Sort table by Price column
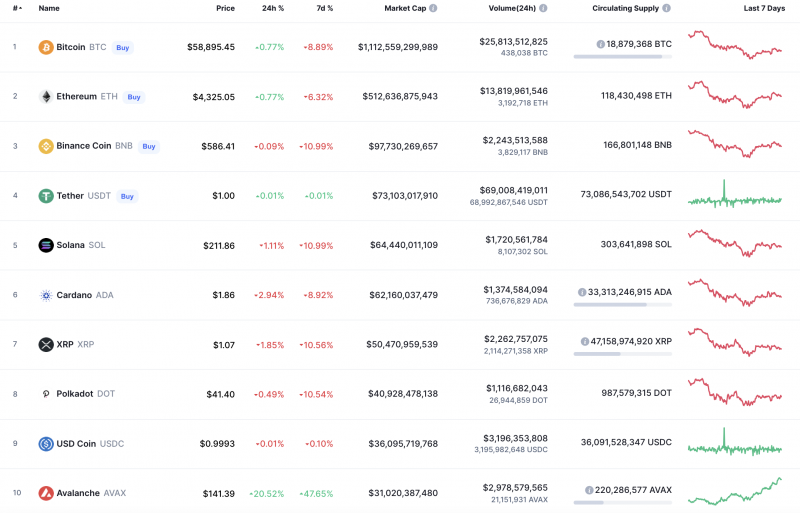 [x=225, y=8]
